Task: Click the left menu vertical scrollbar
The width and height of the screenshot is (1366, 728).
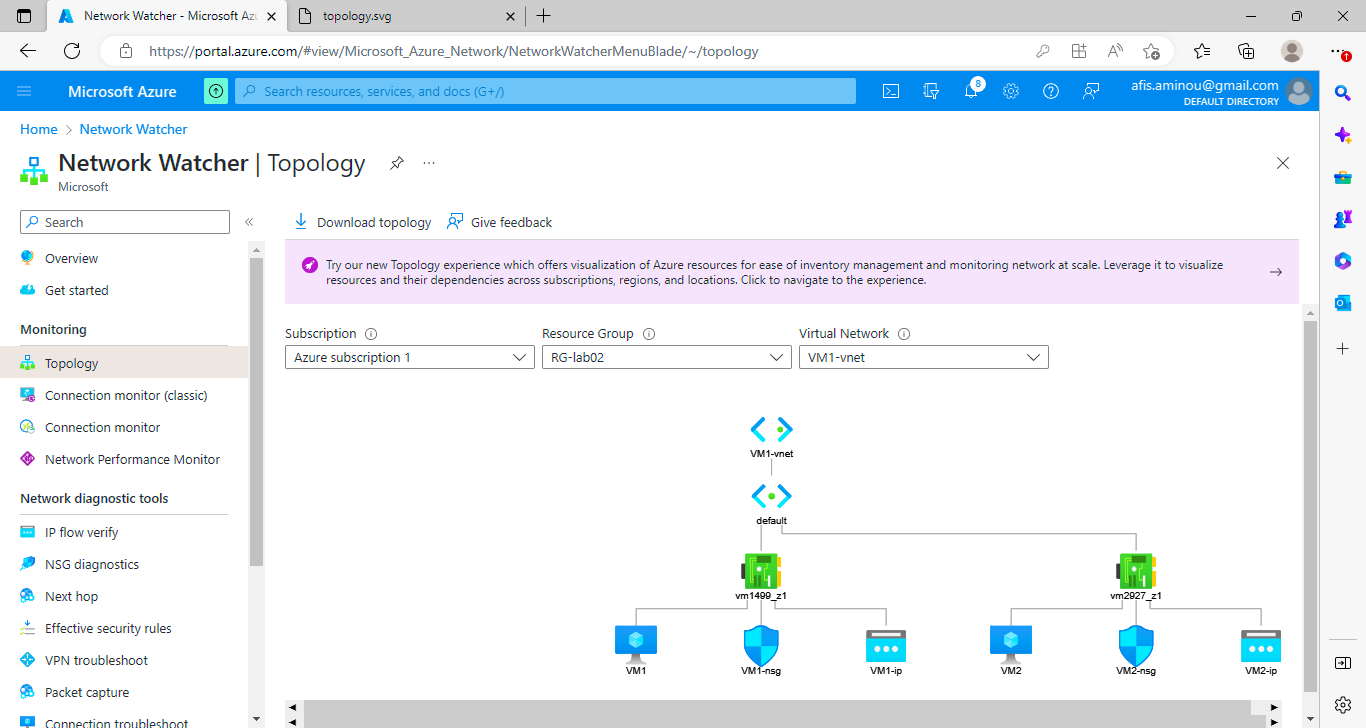Action: click(256, 410)
